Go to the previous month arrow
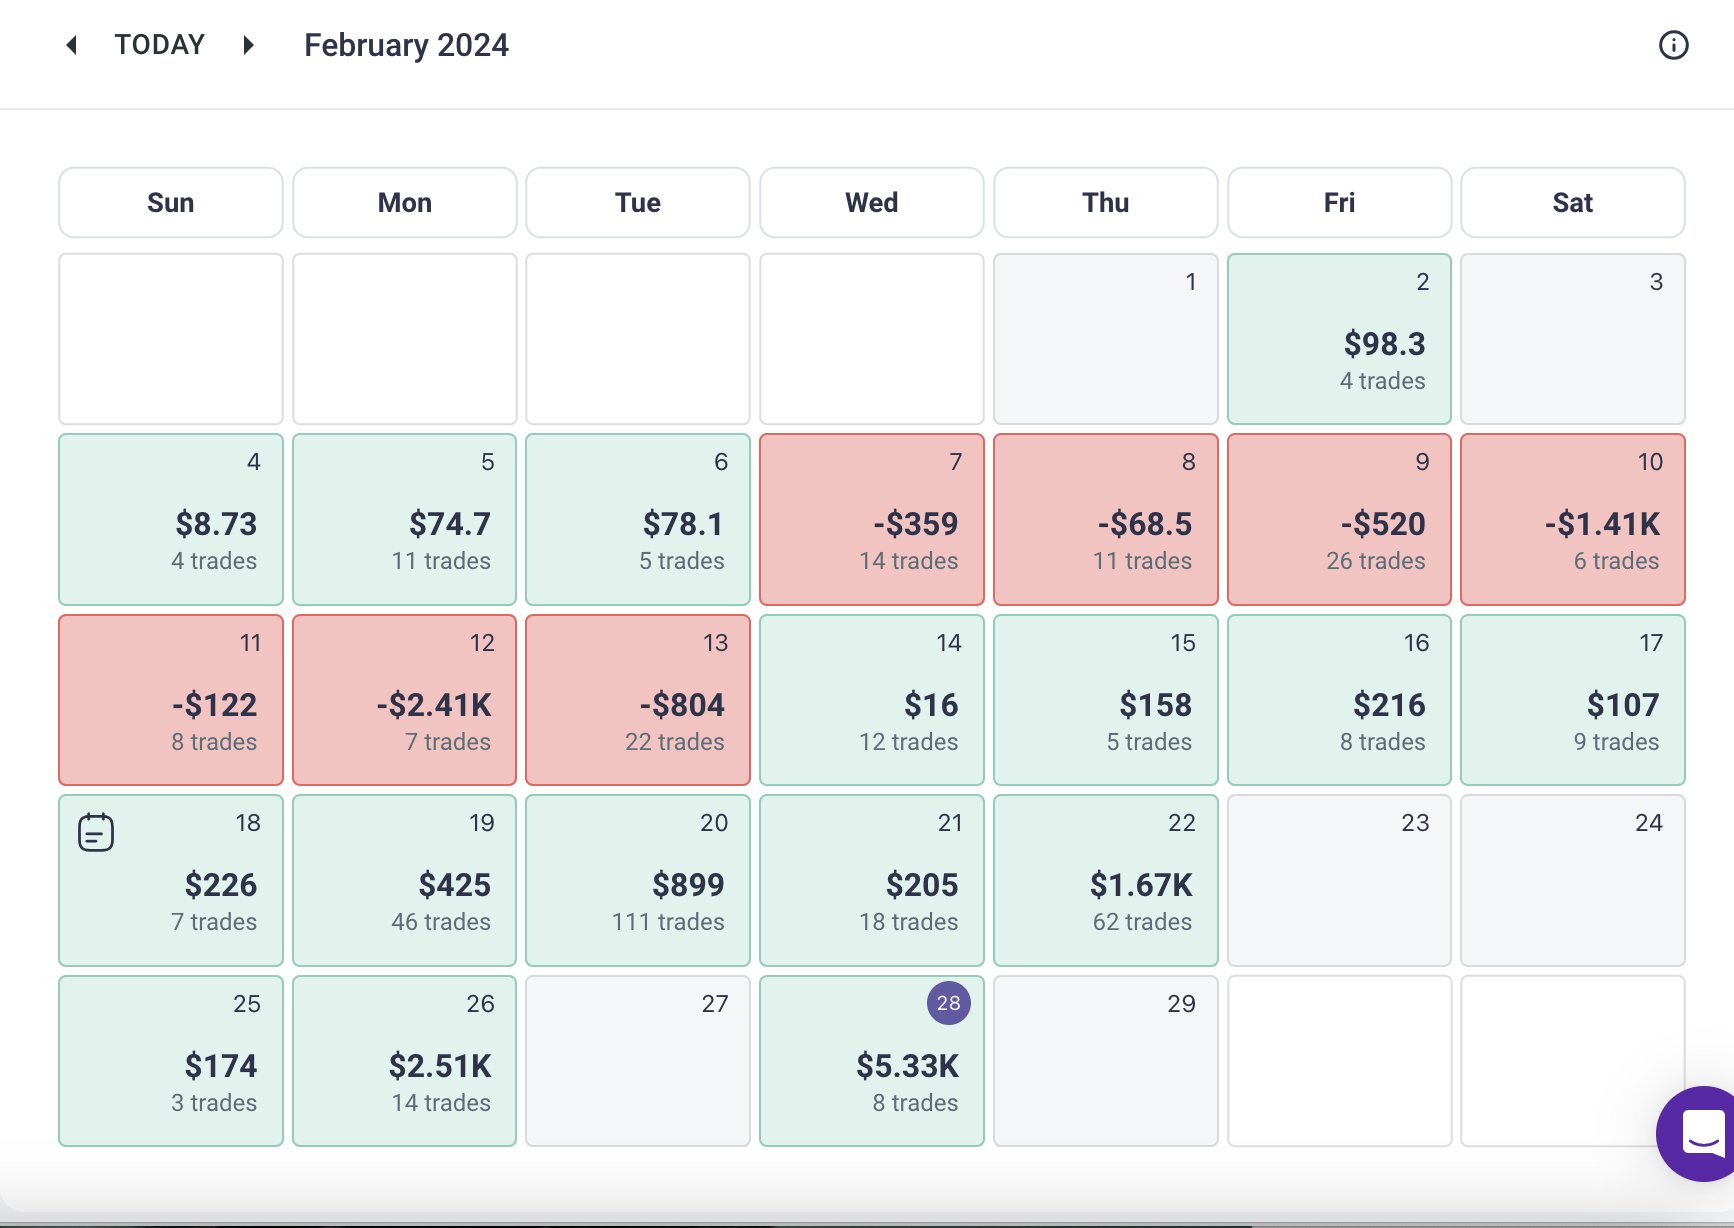Viewport: 1734px width, 1228px height. [71, 45]
